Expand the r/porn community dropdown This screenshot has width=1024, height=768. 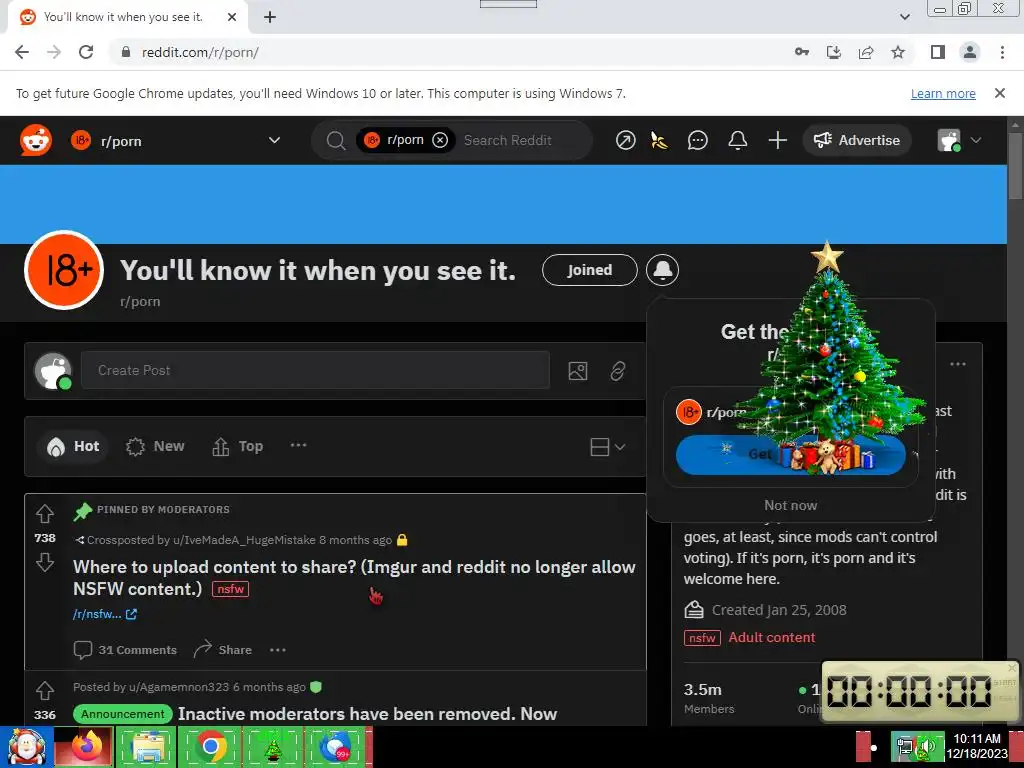coord(274,140)
